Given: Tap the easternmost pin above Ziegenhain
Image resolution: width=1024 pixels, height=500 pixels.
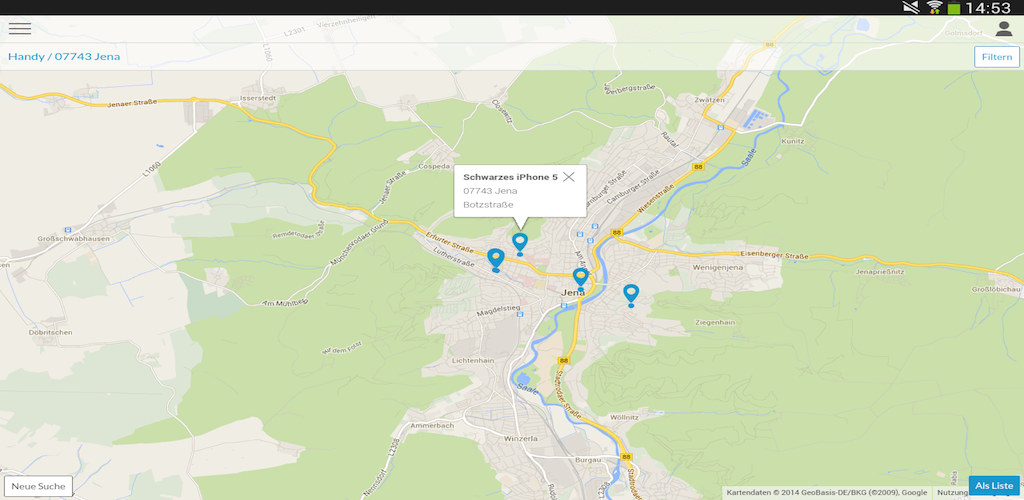Looking at the screenshot, I should tap(631, 294).
